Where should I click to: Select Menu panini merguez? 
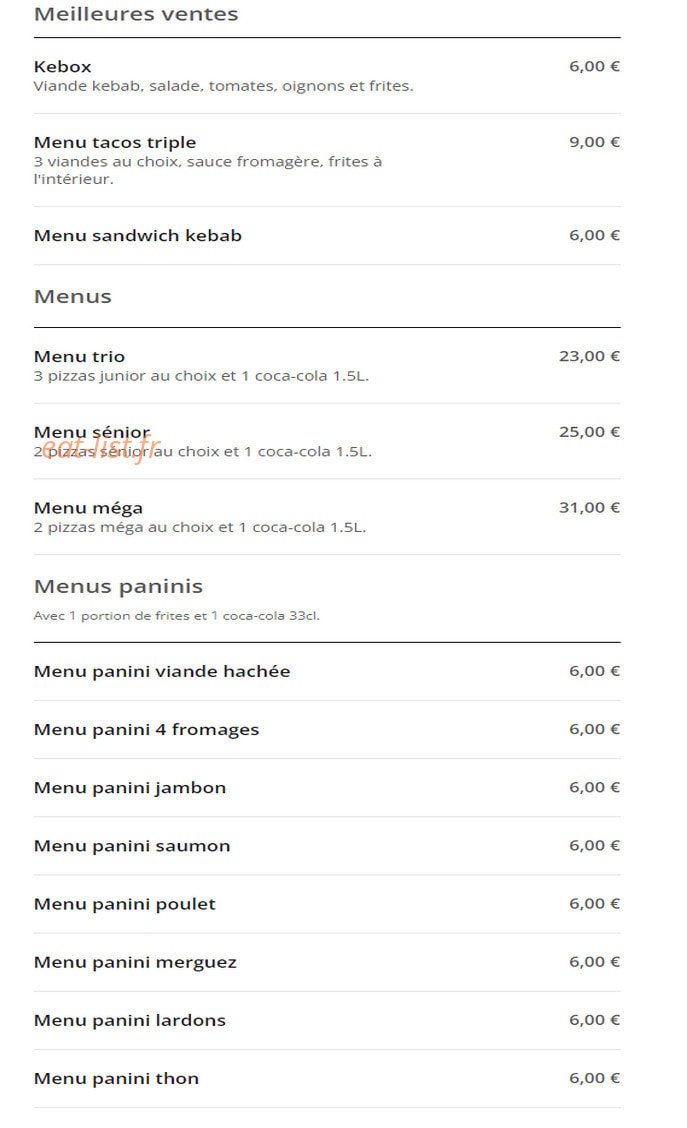tap(327, 963)
